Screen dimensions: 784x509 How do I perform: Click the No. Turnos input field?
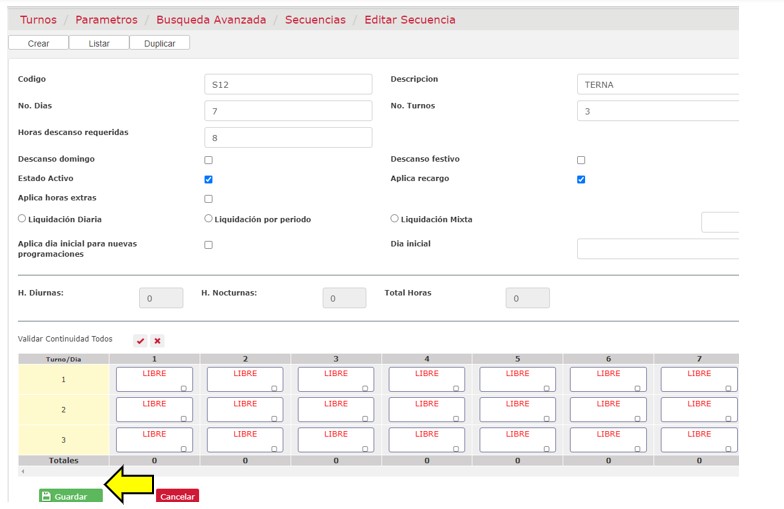coord(658,111)
